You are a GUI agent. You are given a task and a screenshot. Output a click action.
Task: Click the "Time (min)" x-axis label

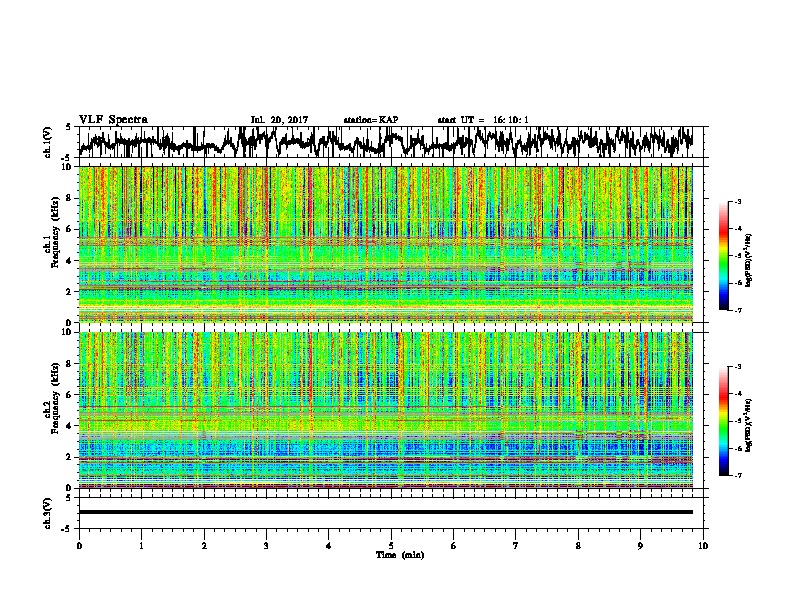pyautogui.click(x=400, y=555)
